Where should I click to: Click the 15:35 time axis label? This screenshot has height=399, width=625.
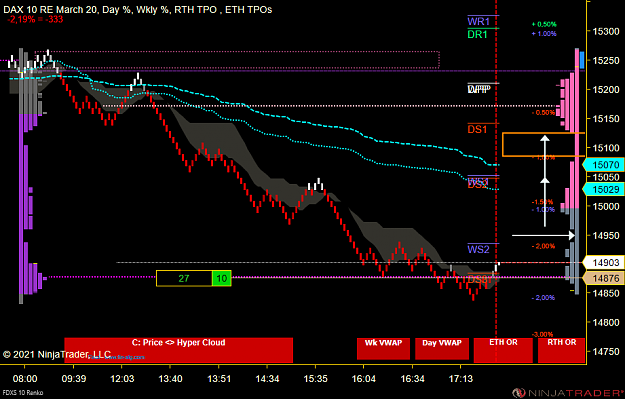tap(315, 379)
